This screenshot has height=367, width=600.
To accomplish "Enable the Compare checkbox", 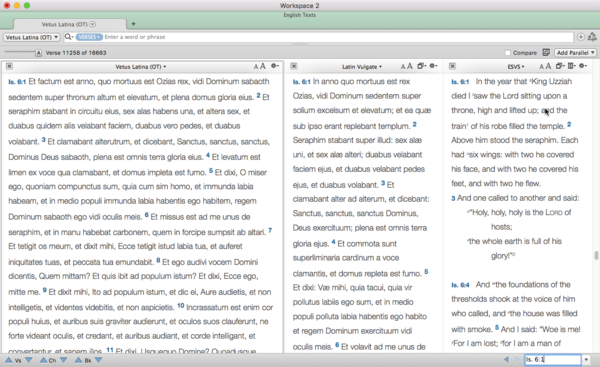I will click(x=507, y=53).
